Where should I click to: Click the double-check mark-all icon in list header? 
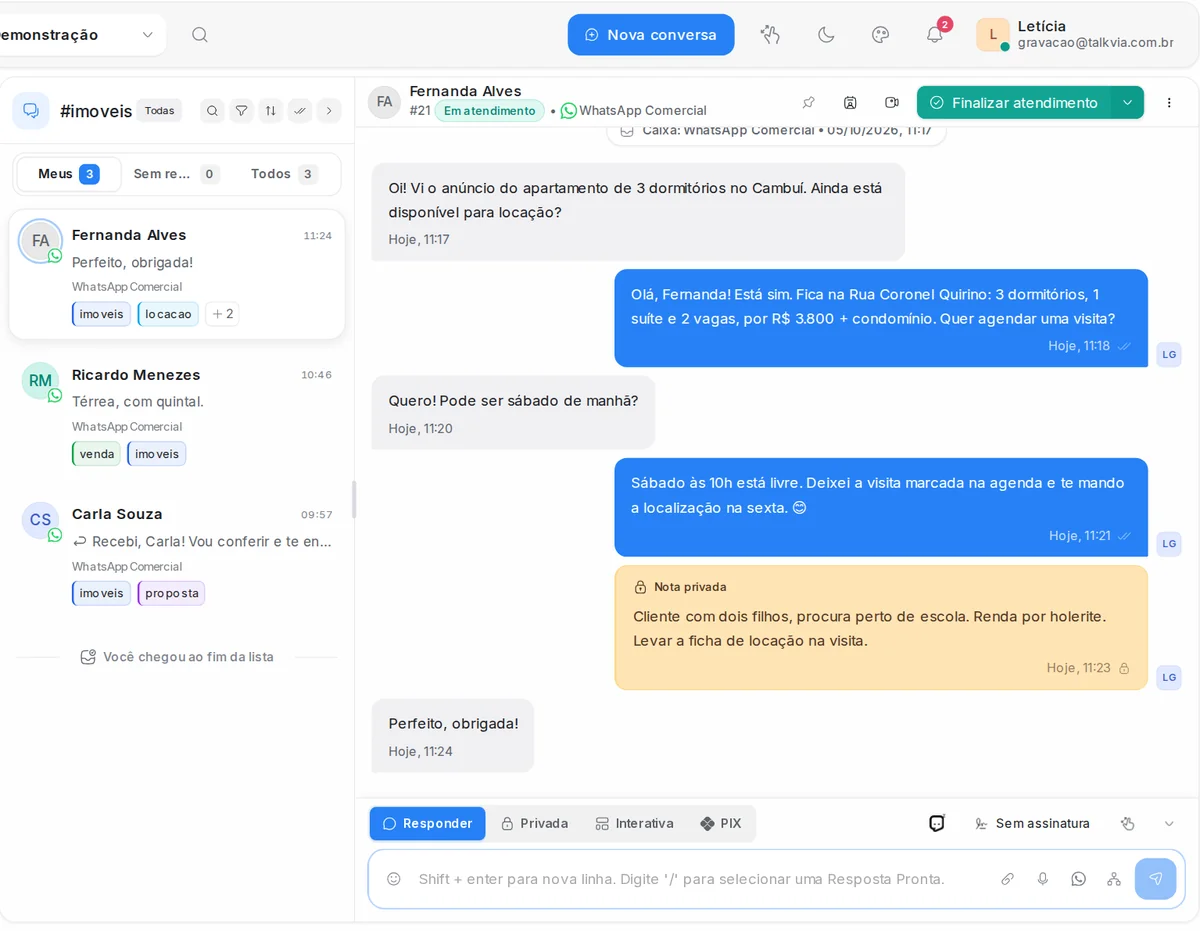pyautogui.click(x=300, y=111)
